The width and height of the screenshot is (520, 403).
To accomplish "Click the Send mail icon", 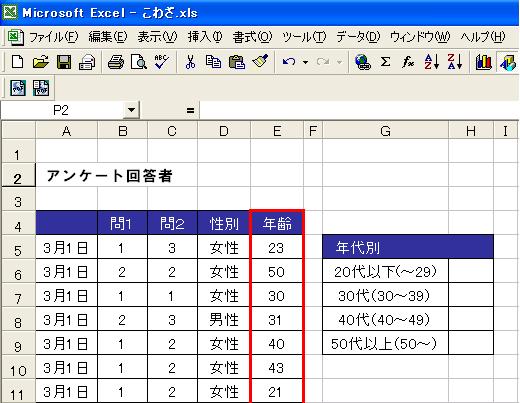I will pyautogui.click(x=87, y=62).
